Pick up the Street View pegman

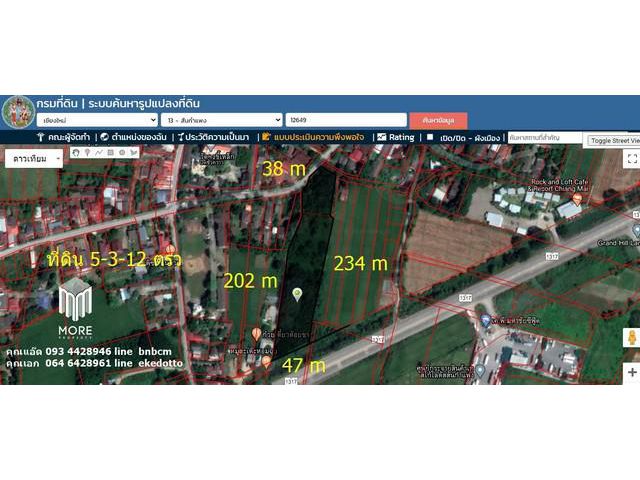(x=631, y=339)
